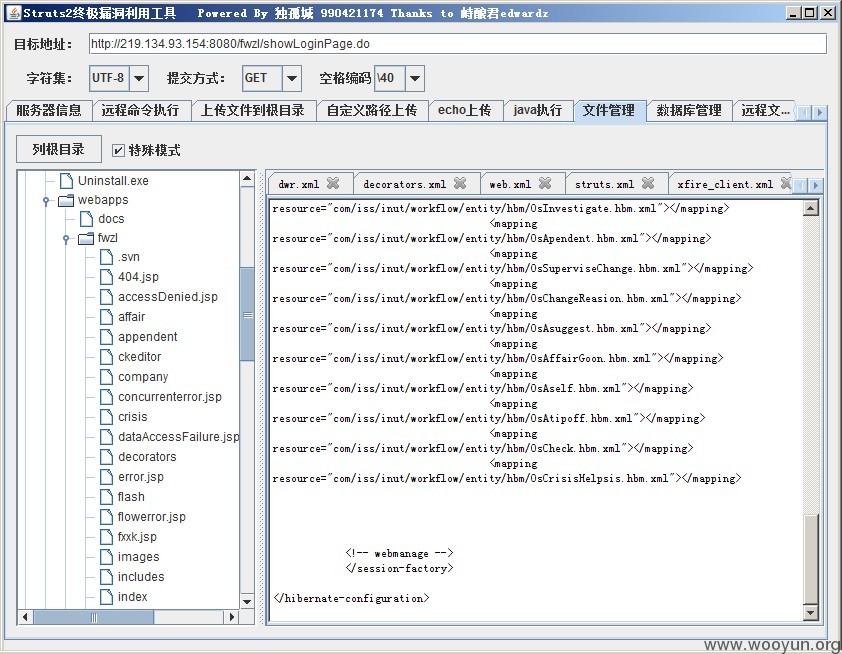Close the web.xml file tab
This screenshot has width=842, height=654.
pos(545,184)
